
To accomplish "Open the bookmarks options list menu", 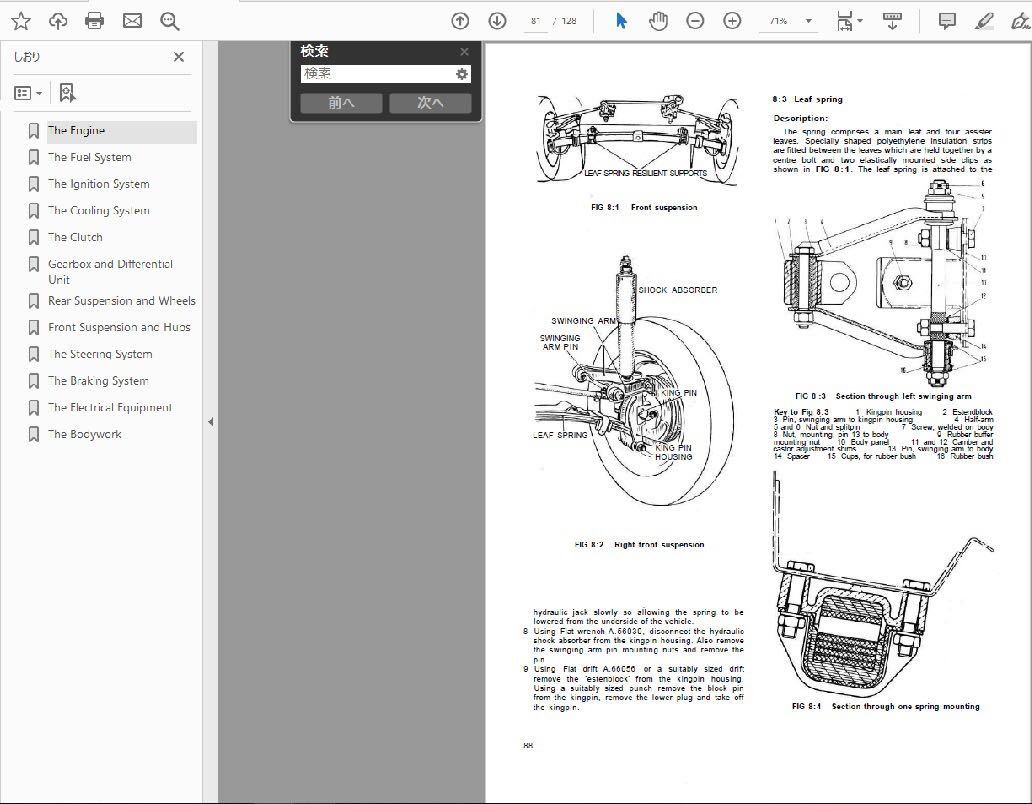I will pyautogui.click(x=28, y=93).
